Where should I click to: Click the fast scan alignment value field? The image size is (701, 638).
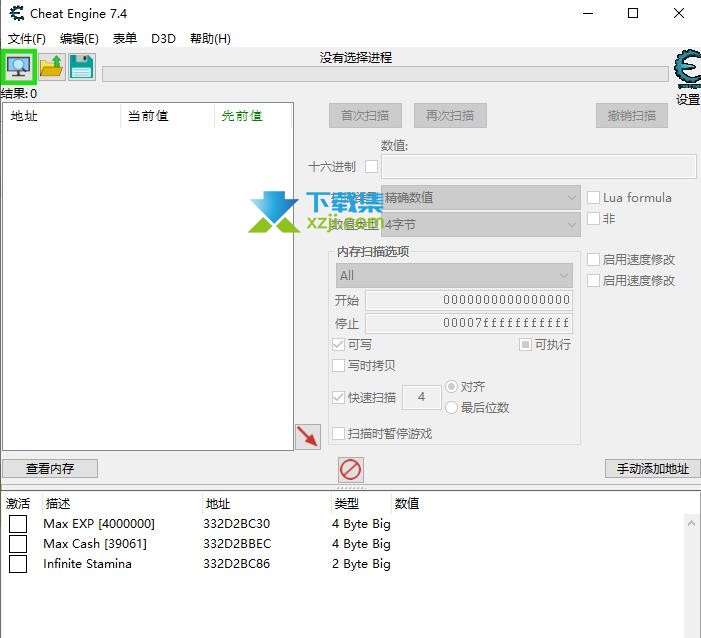(422, 397)
